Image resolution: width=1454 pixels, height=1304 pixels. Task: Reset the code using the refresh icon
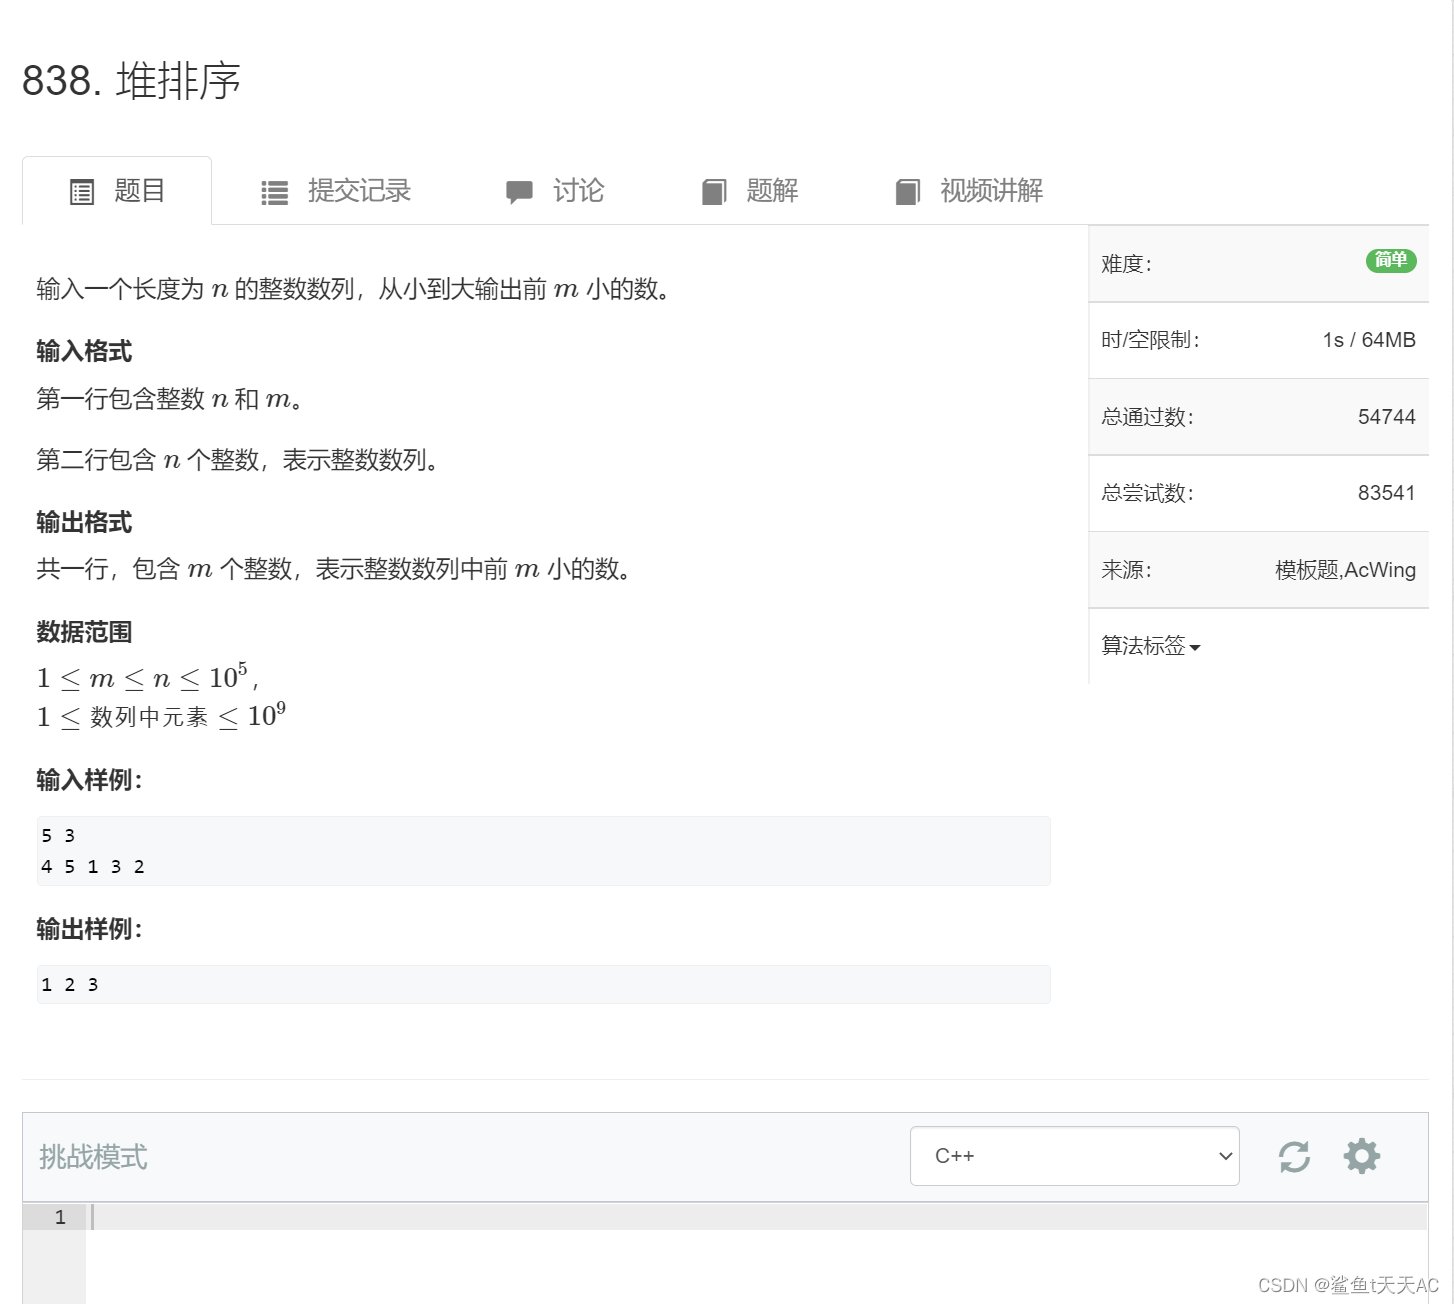point(1293,1156)
